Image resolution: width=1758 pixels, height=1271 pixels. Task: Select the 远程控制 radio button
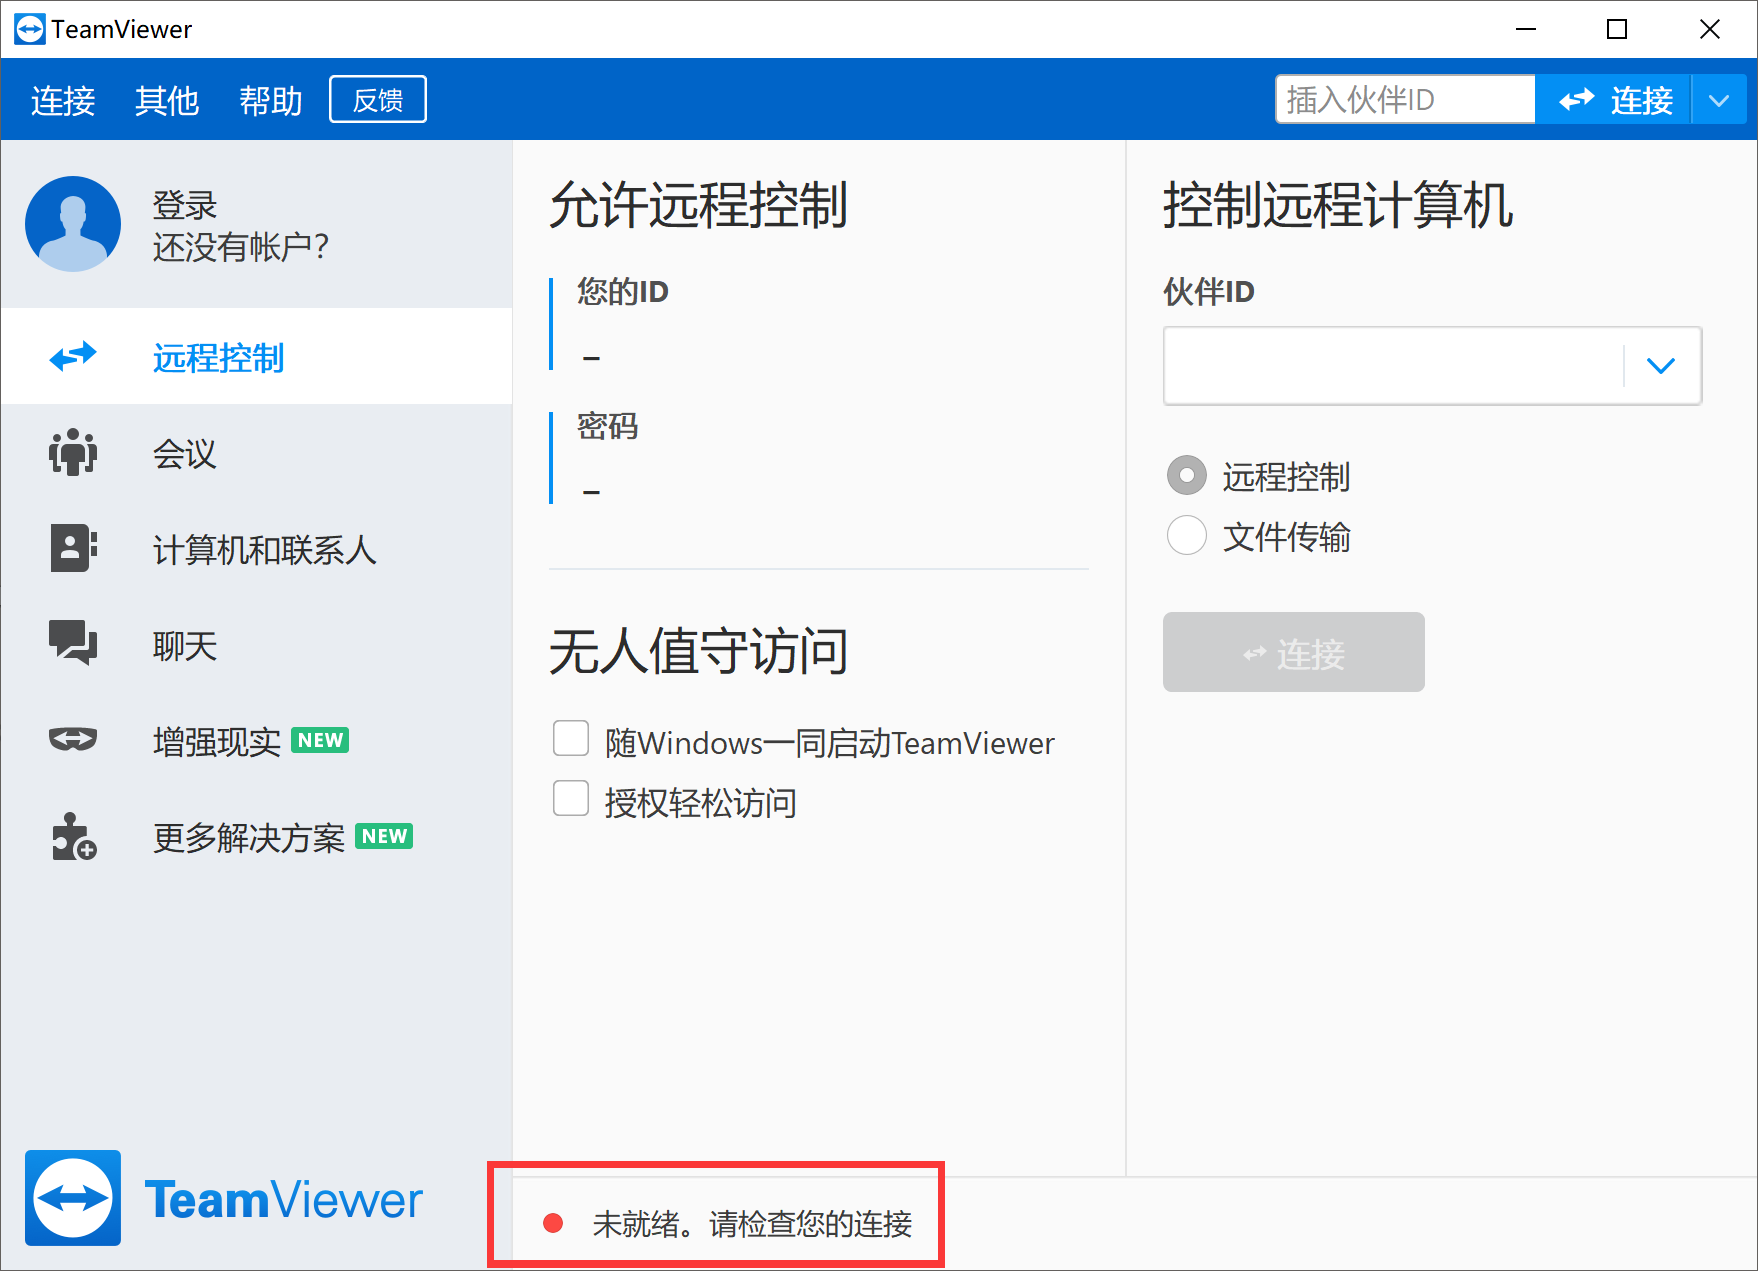point(1186,476)
